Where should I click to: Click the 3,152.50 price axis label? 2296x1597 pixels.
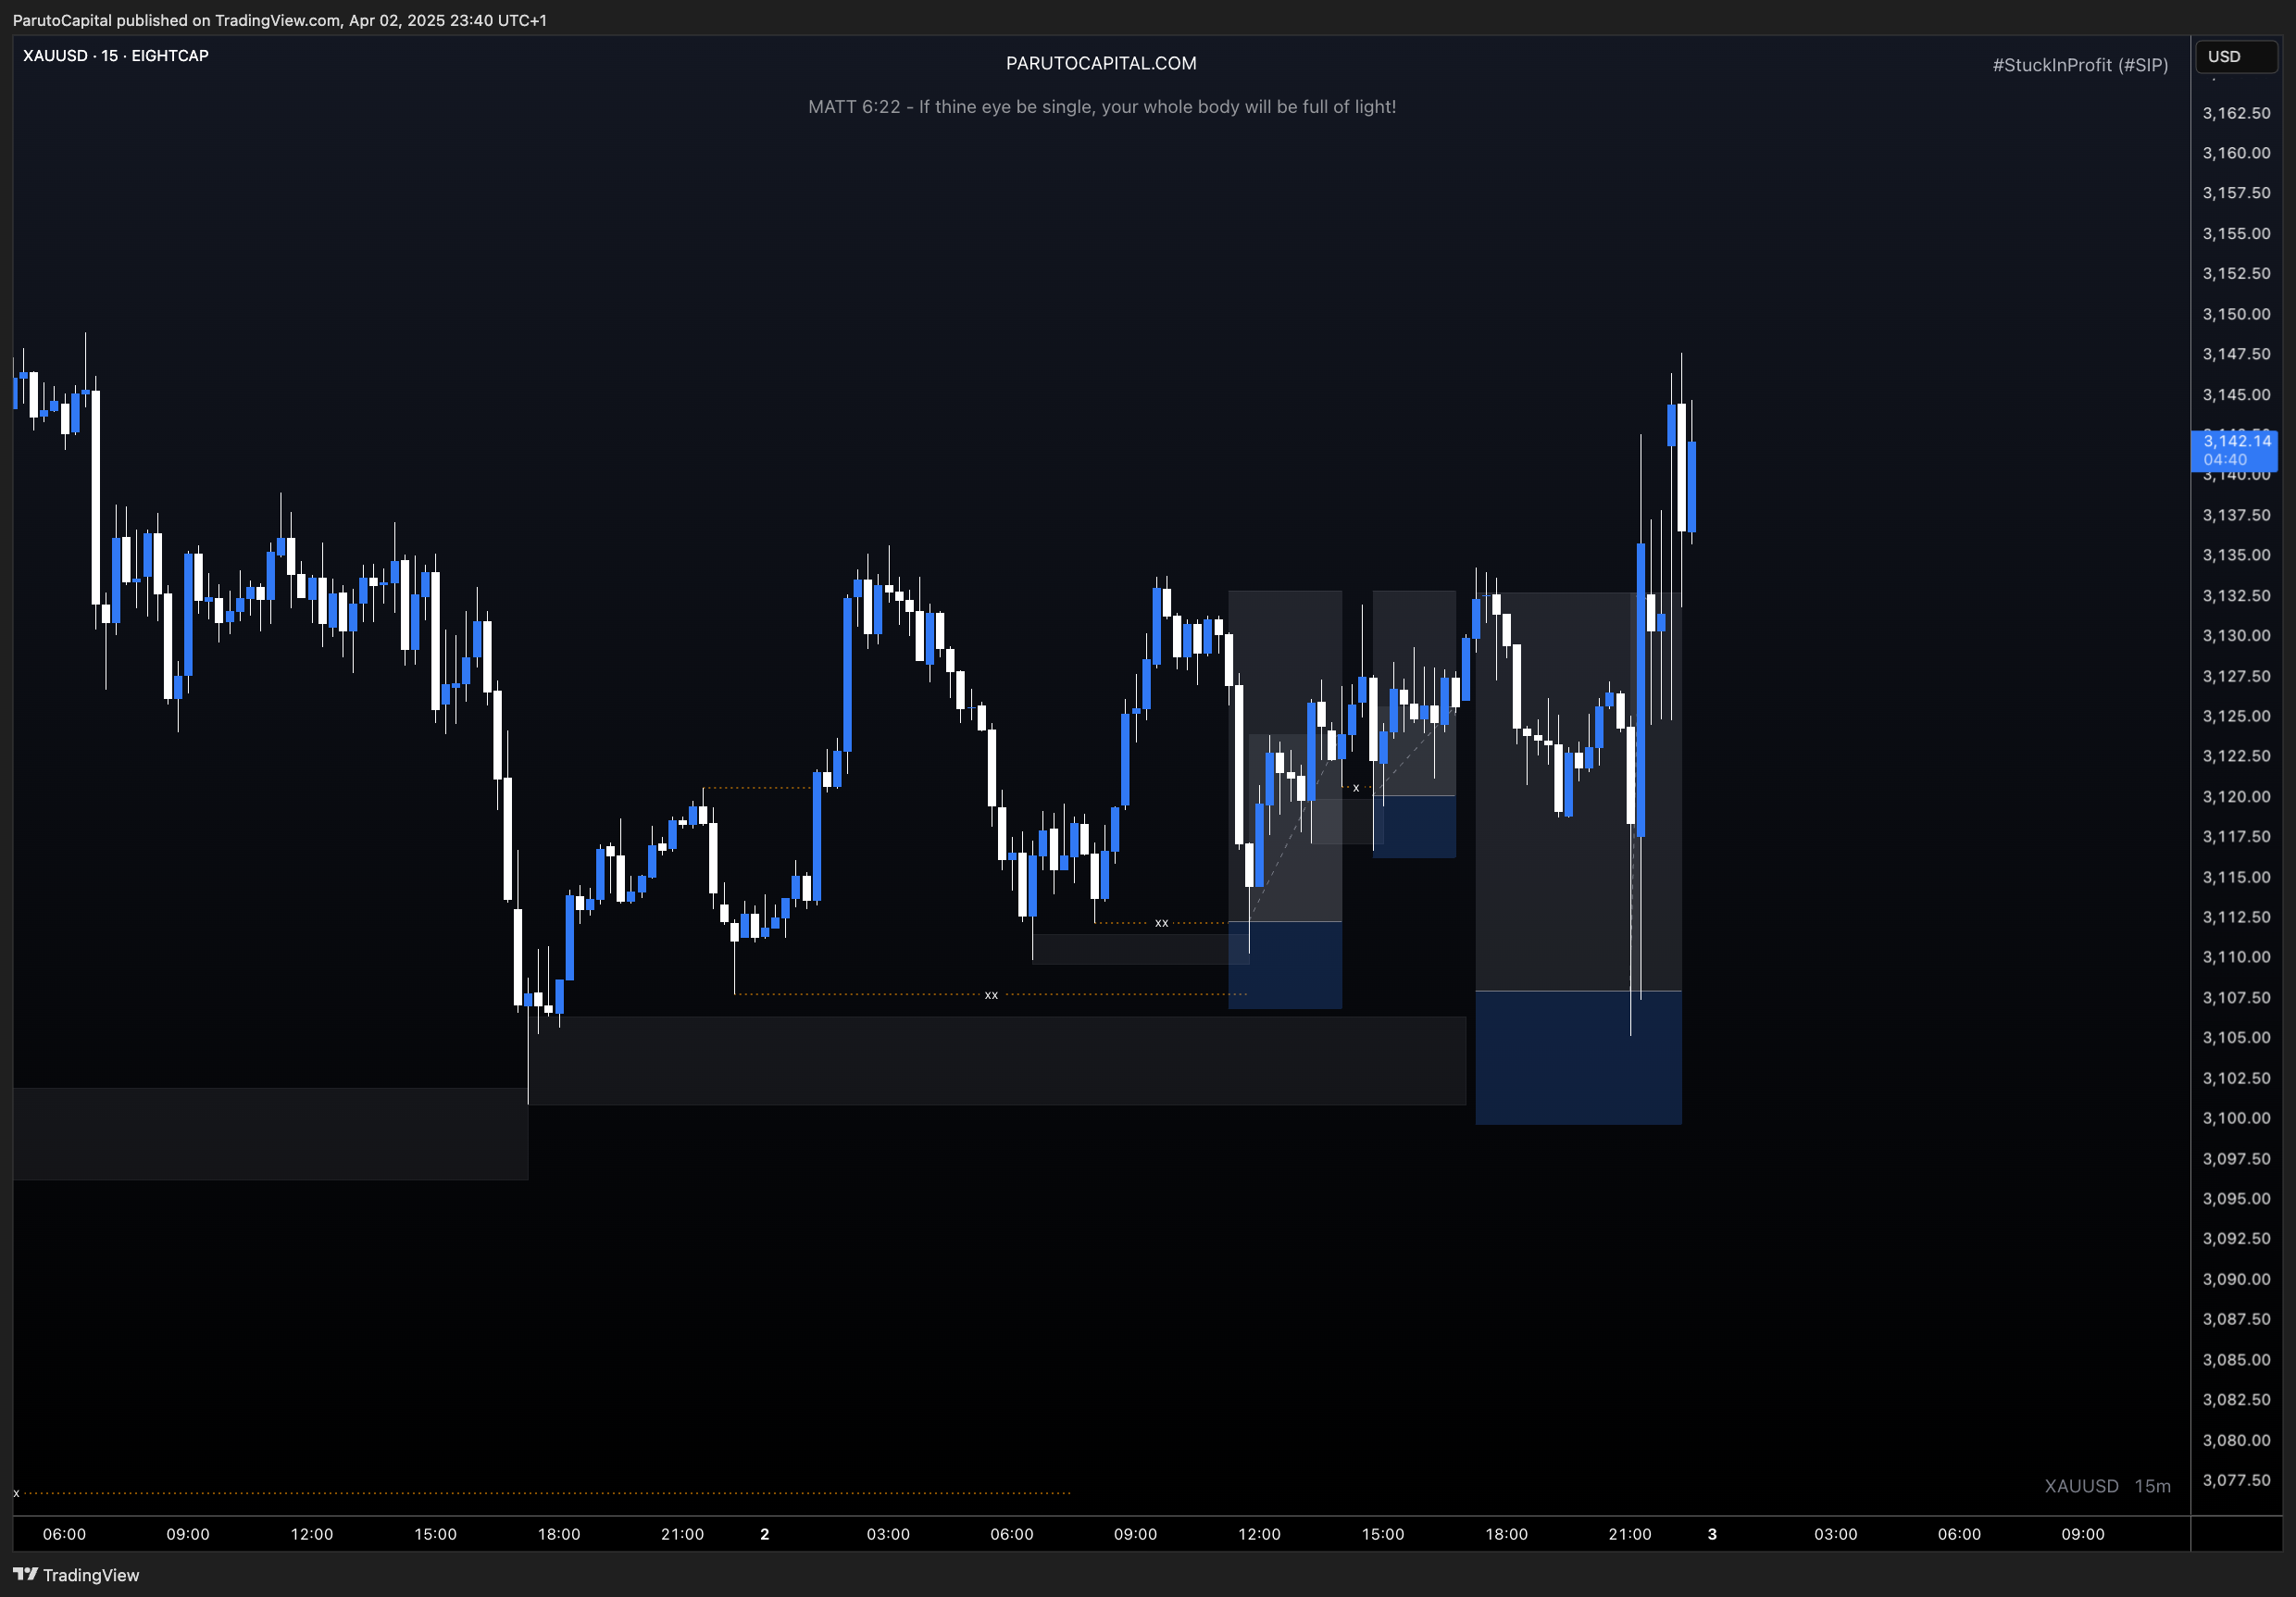click(x=2236, y=273)
